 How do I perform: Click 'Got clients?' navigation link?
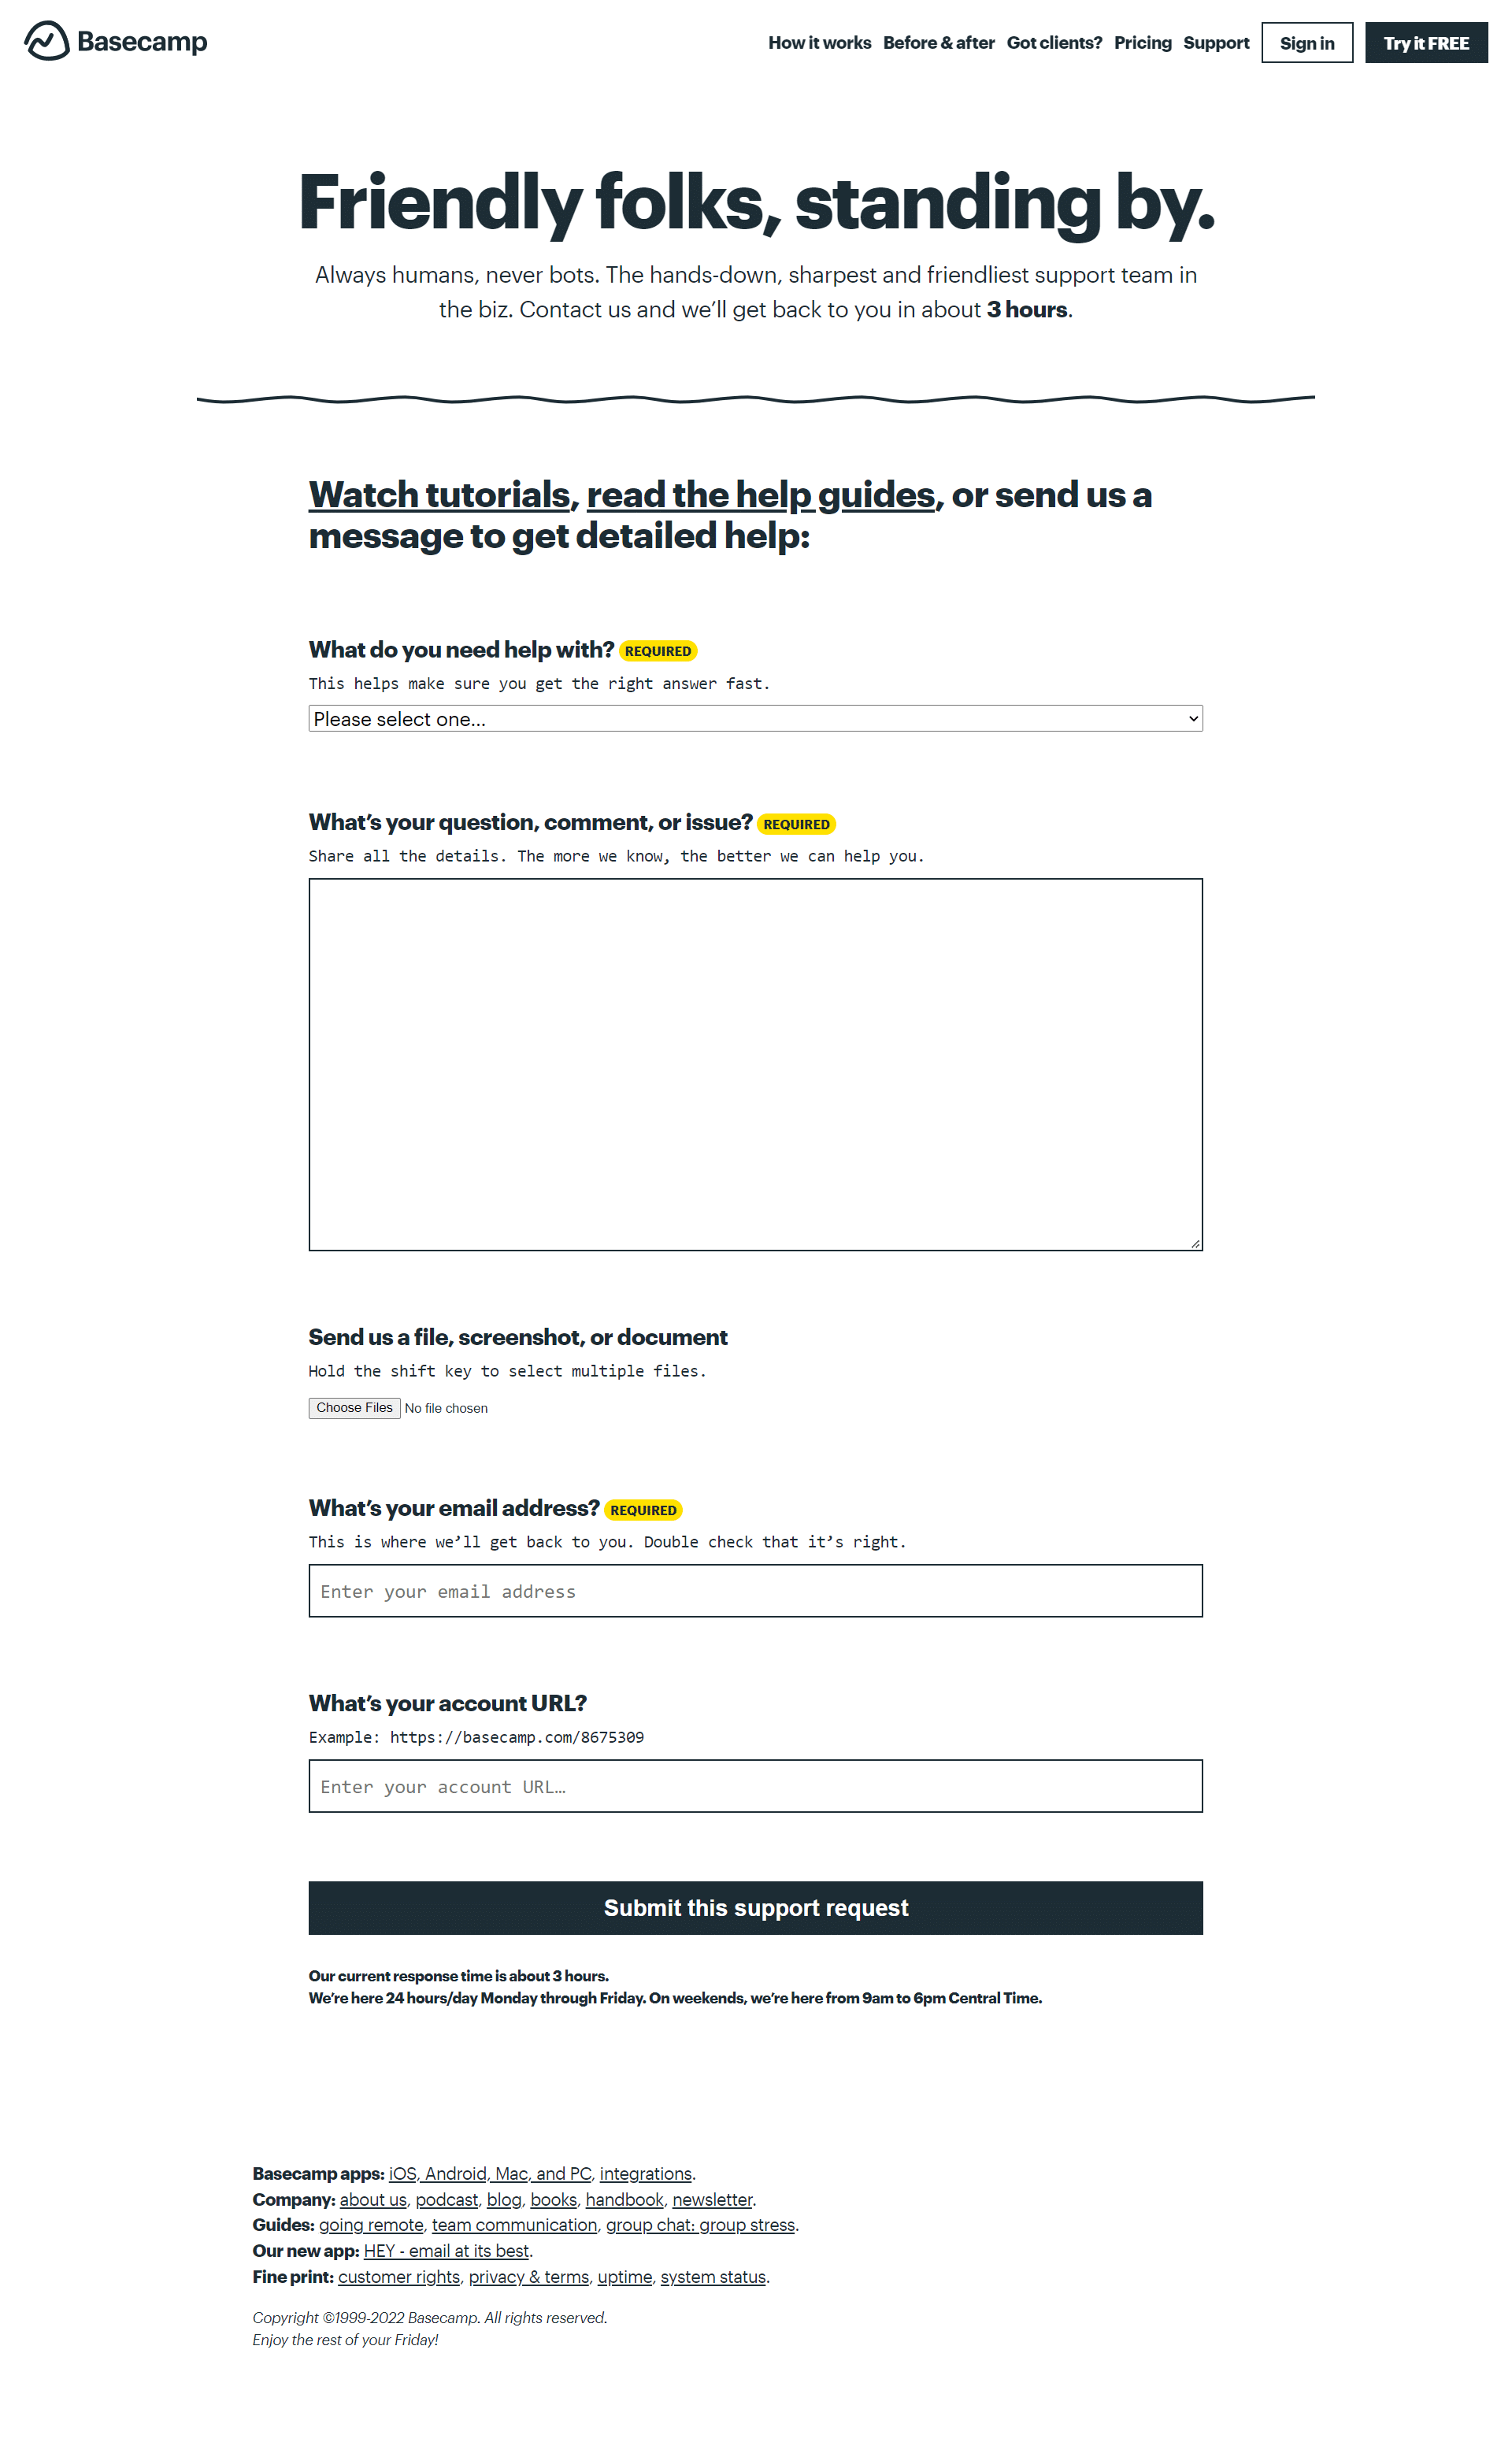(1054, 42)
